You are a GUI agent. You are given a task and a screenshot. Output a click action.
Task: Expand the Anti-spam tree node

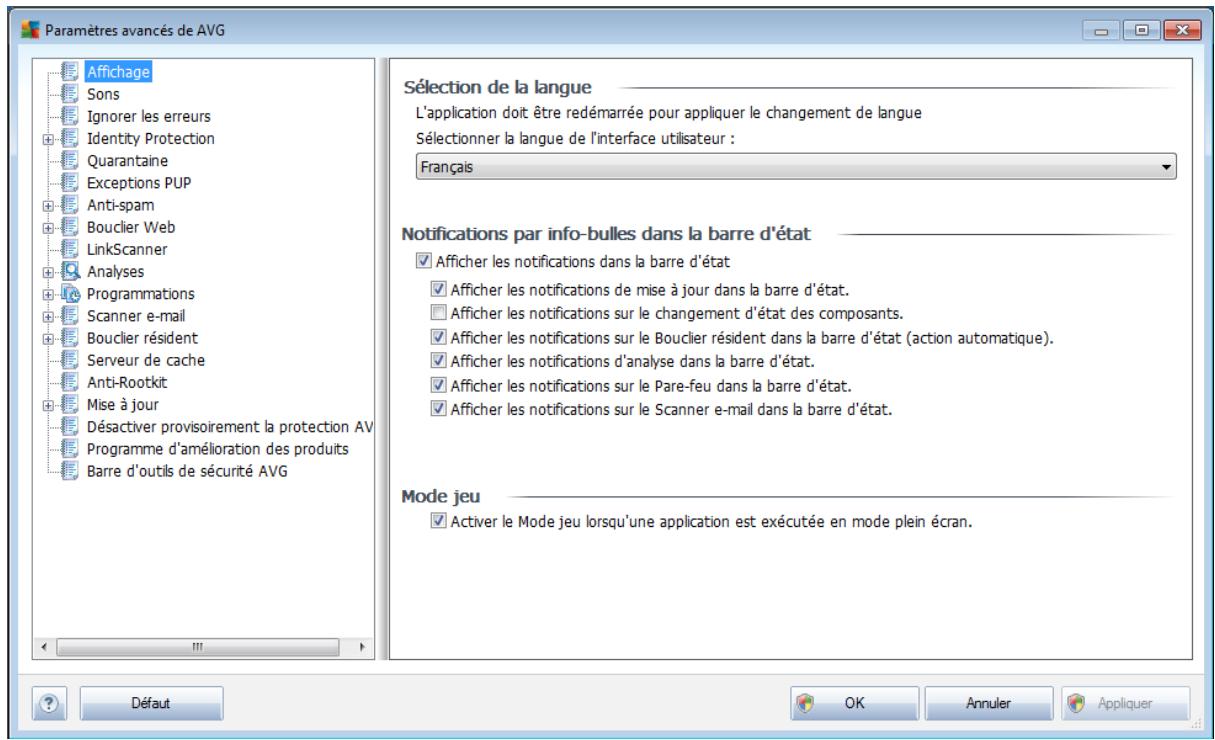pos(48,205)
